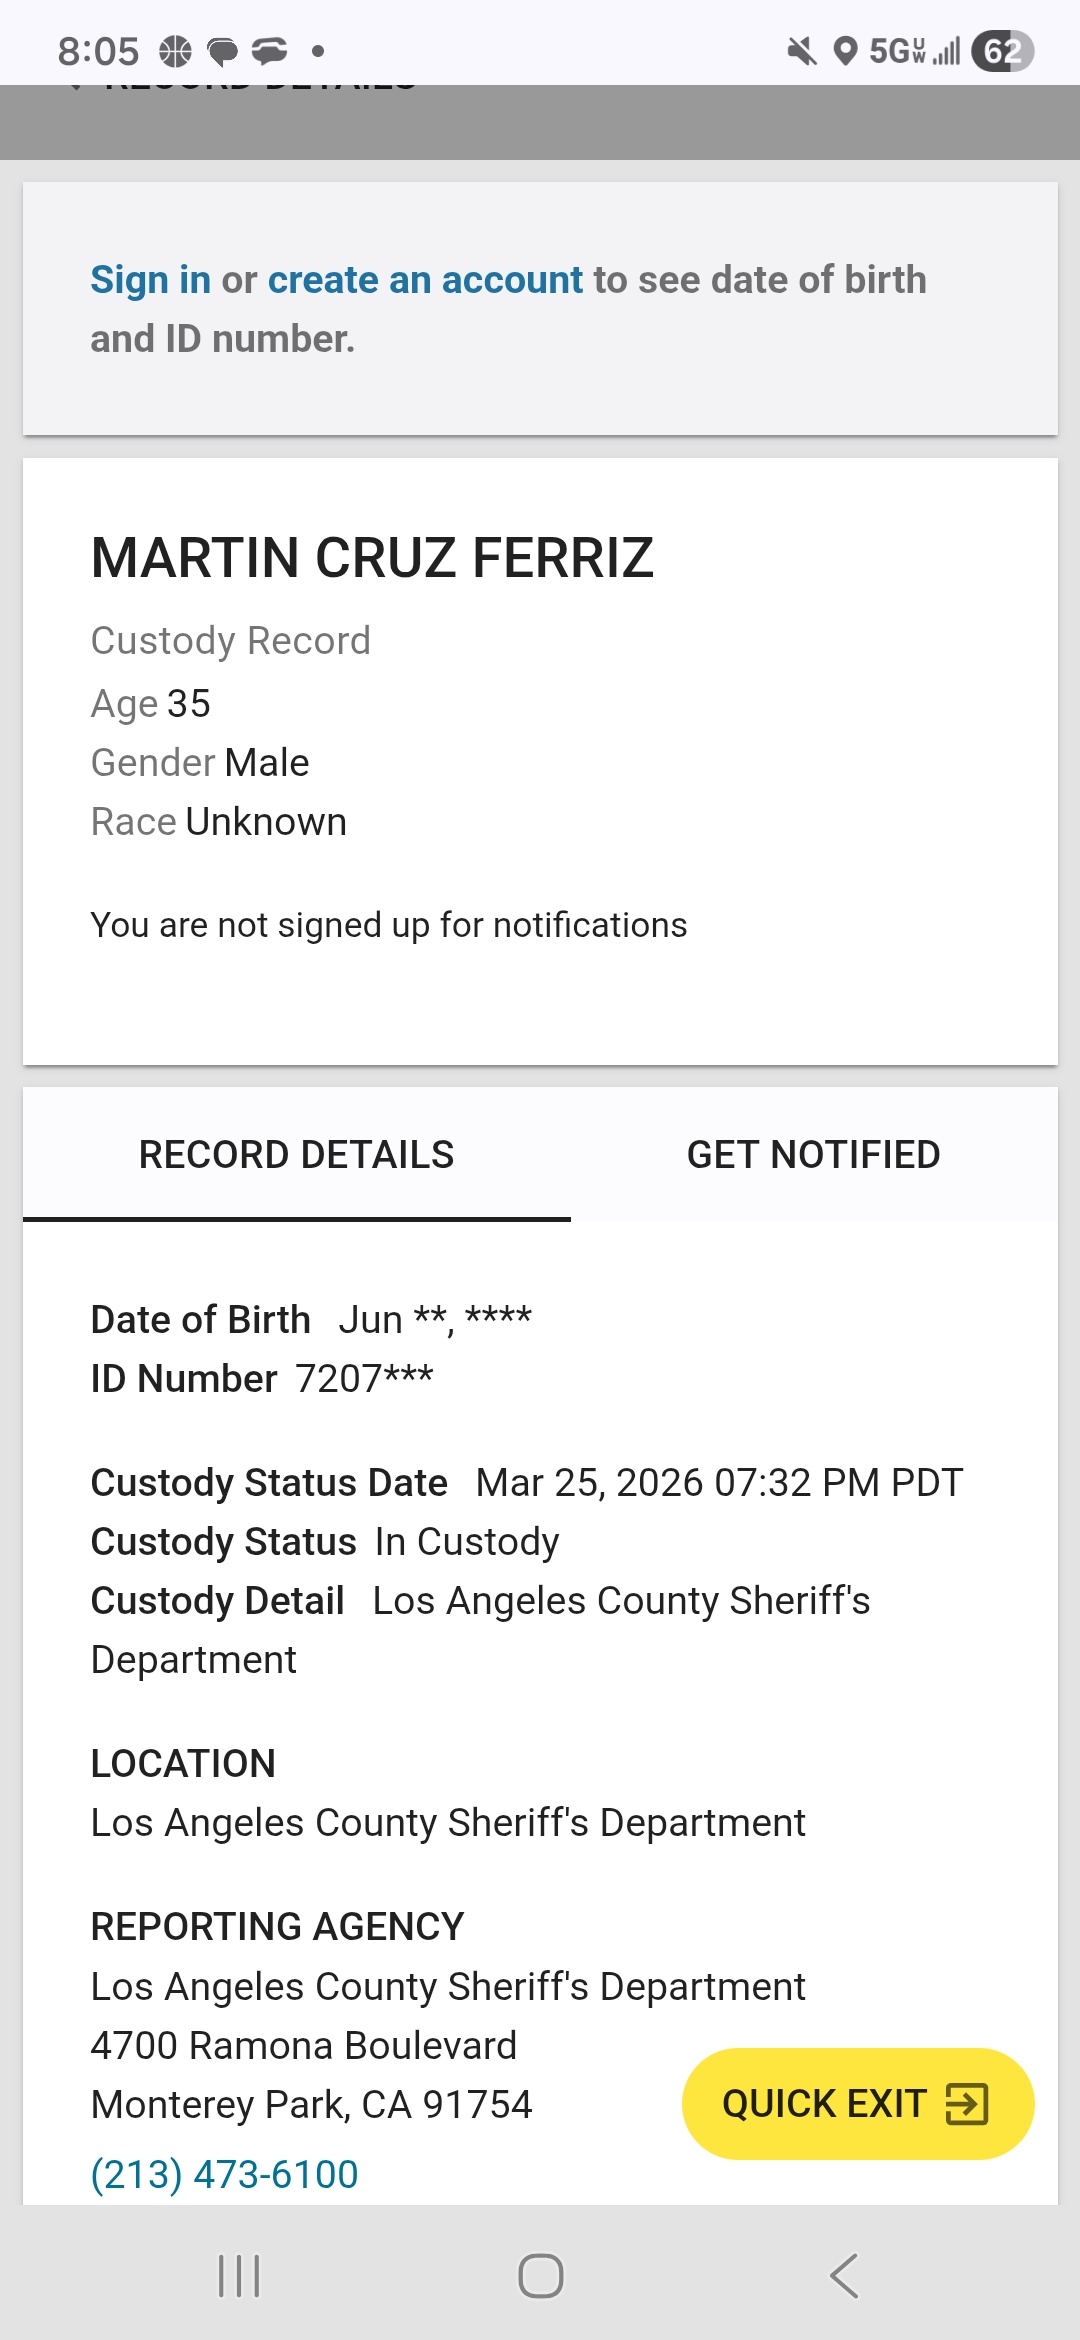The width and height of the screenshot is (1080, 2340).
Task: Call the (213) 473-6100 phone number
Action: (224, 2174)
